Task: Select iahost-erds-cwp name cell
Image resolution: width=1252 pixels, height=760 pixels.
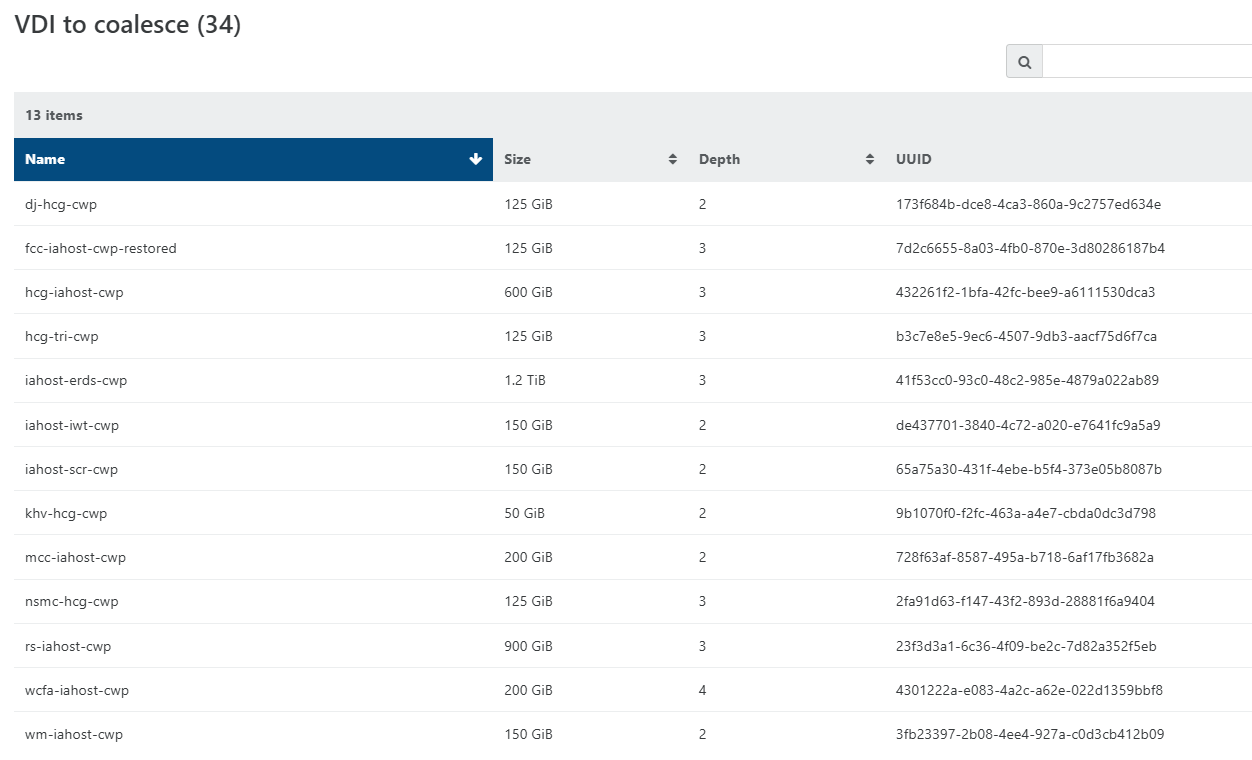Action: tap(76, 380)
